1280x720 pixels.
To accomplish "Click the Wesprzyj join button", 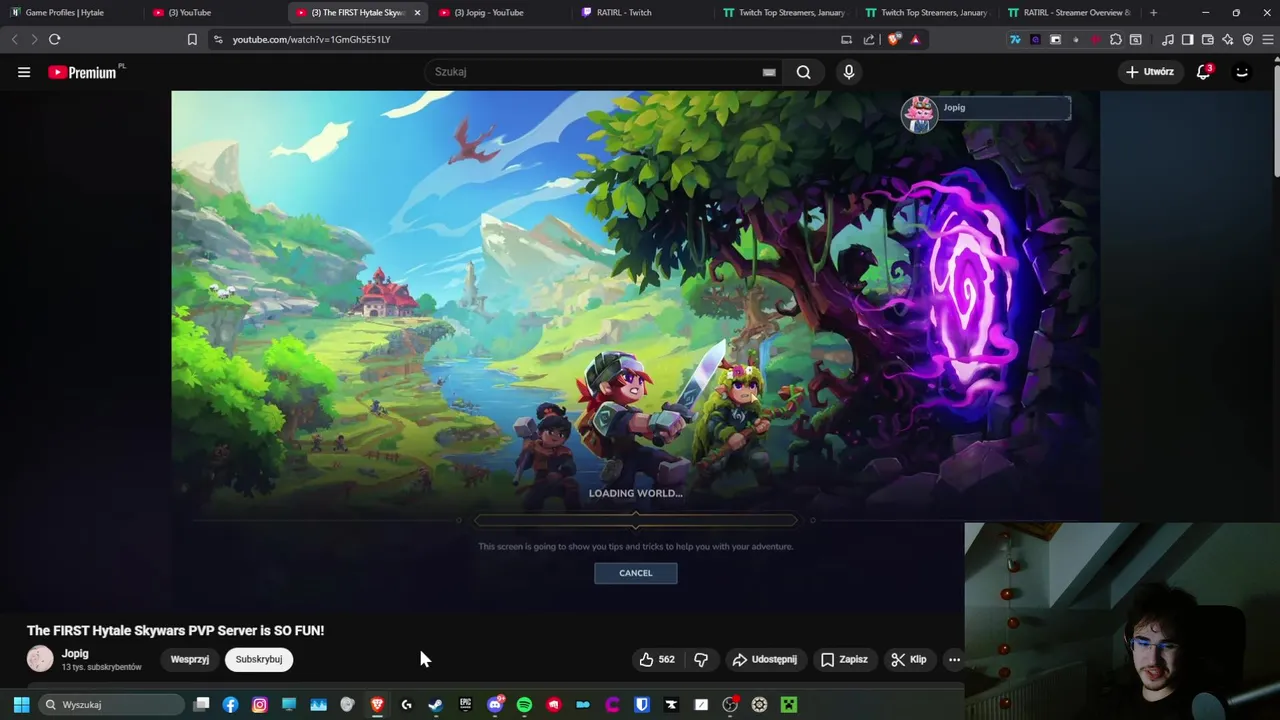I will (x=190, y=659).
